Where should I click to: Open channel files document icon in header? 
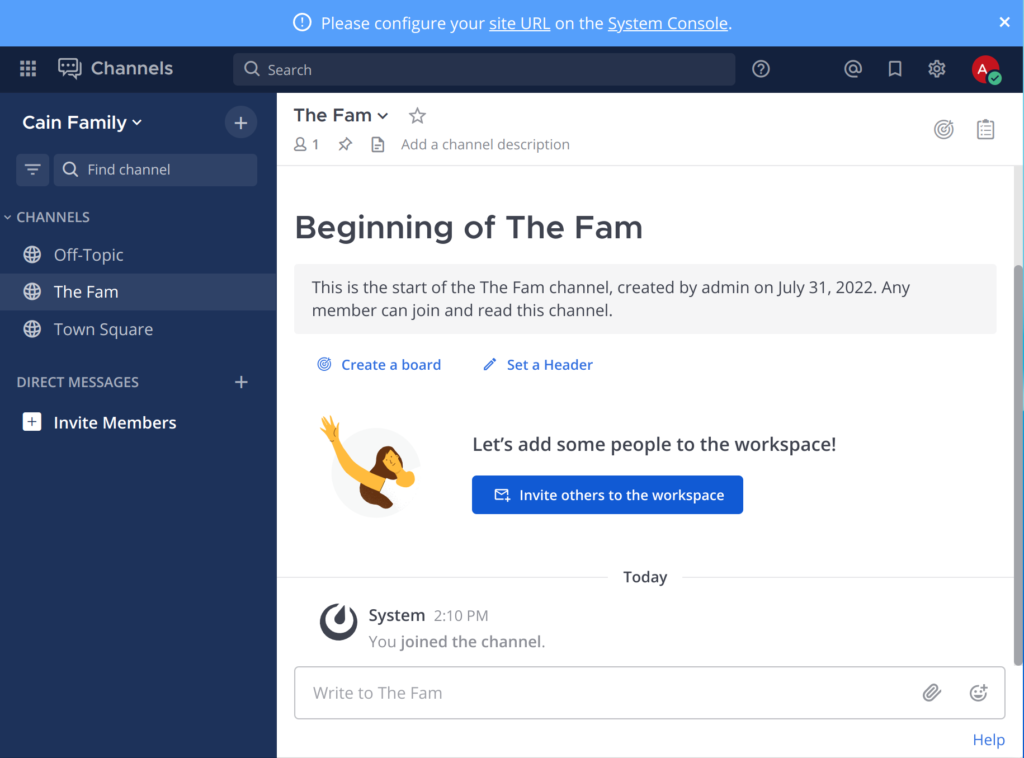(378, 144)
